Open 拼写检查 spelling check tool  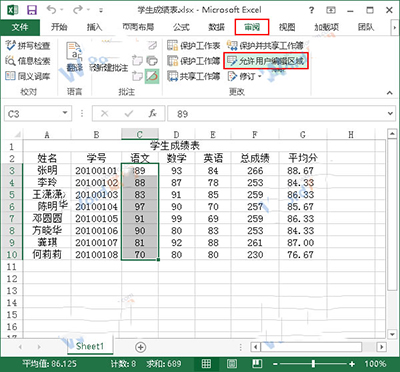pyautogui.click(x=28, y=45)
